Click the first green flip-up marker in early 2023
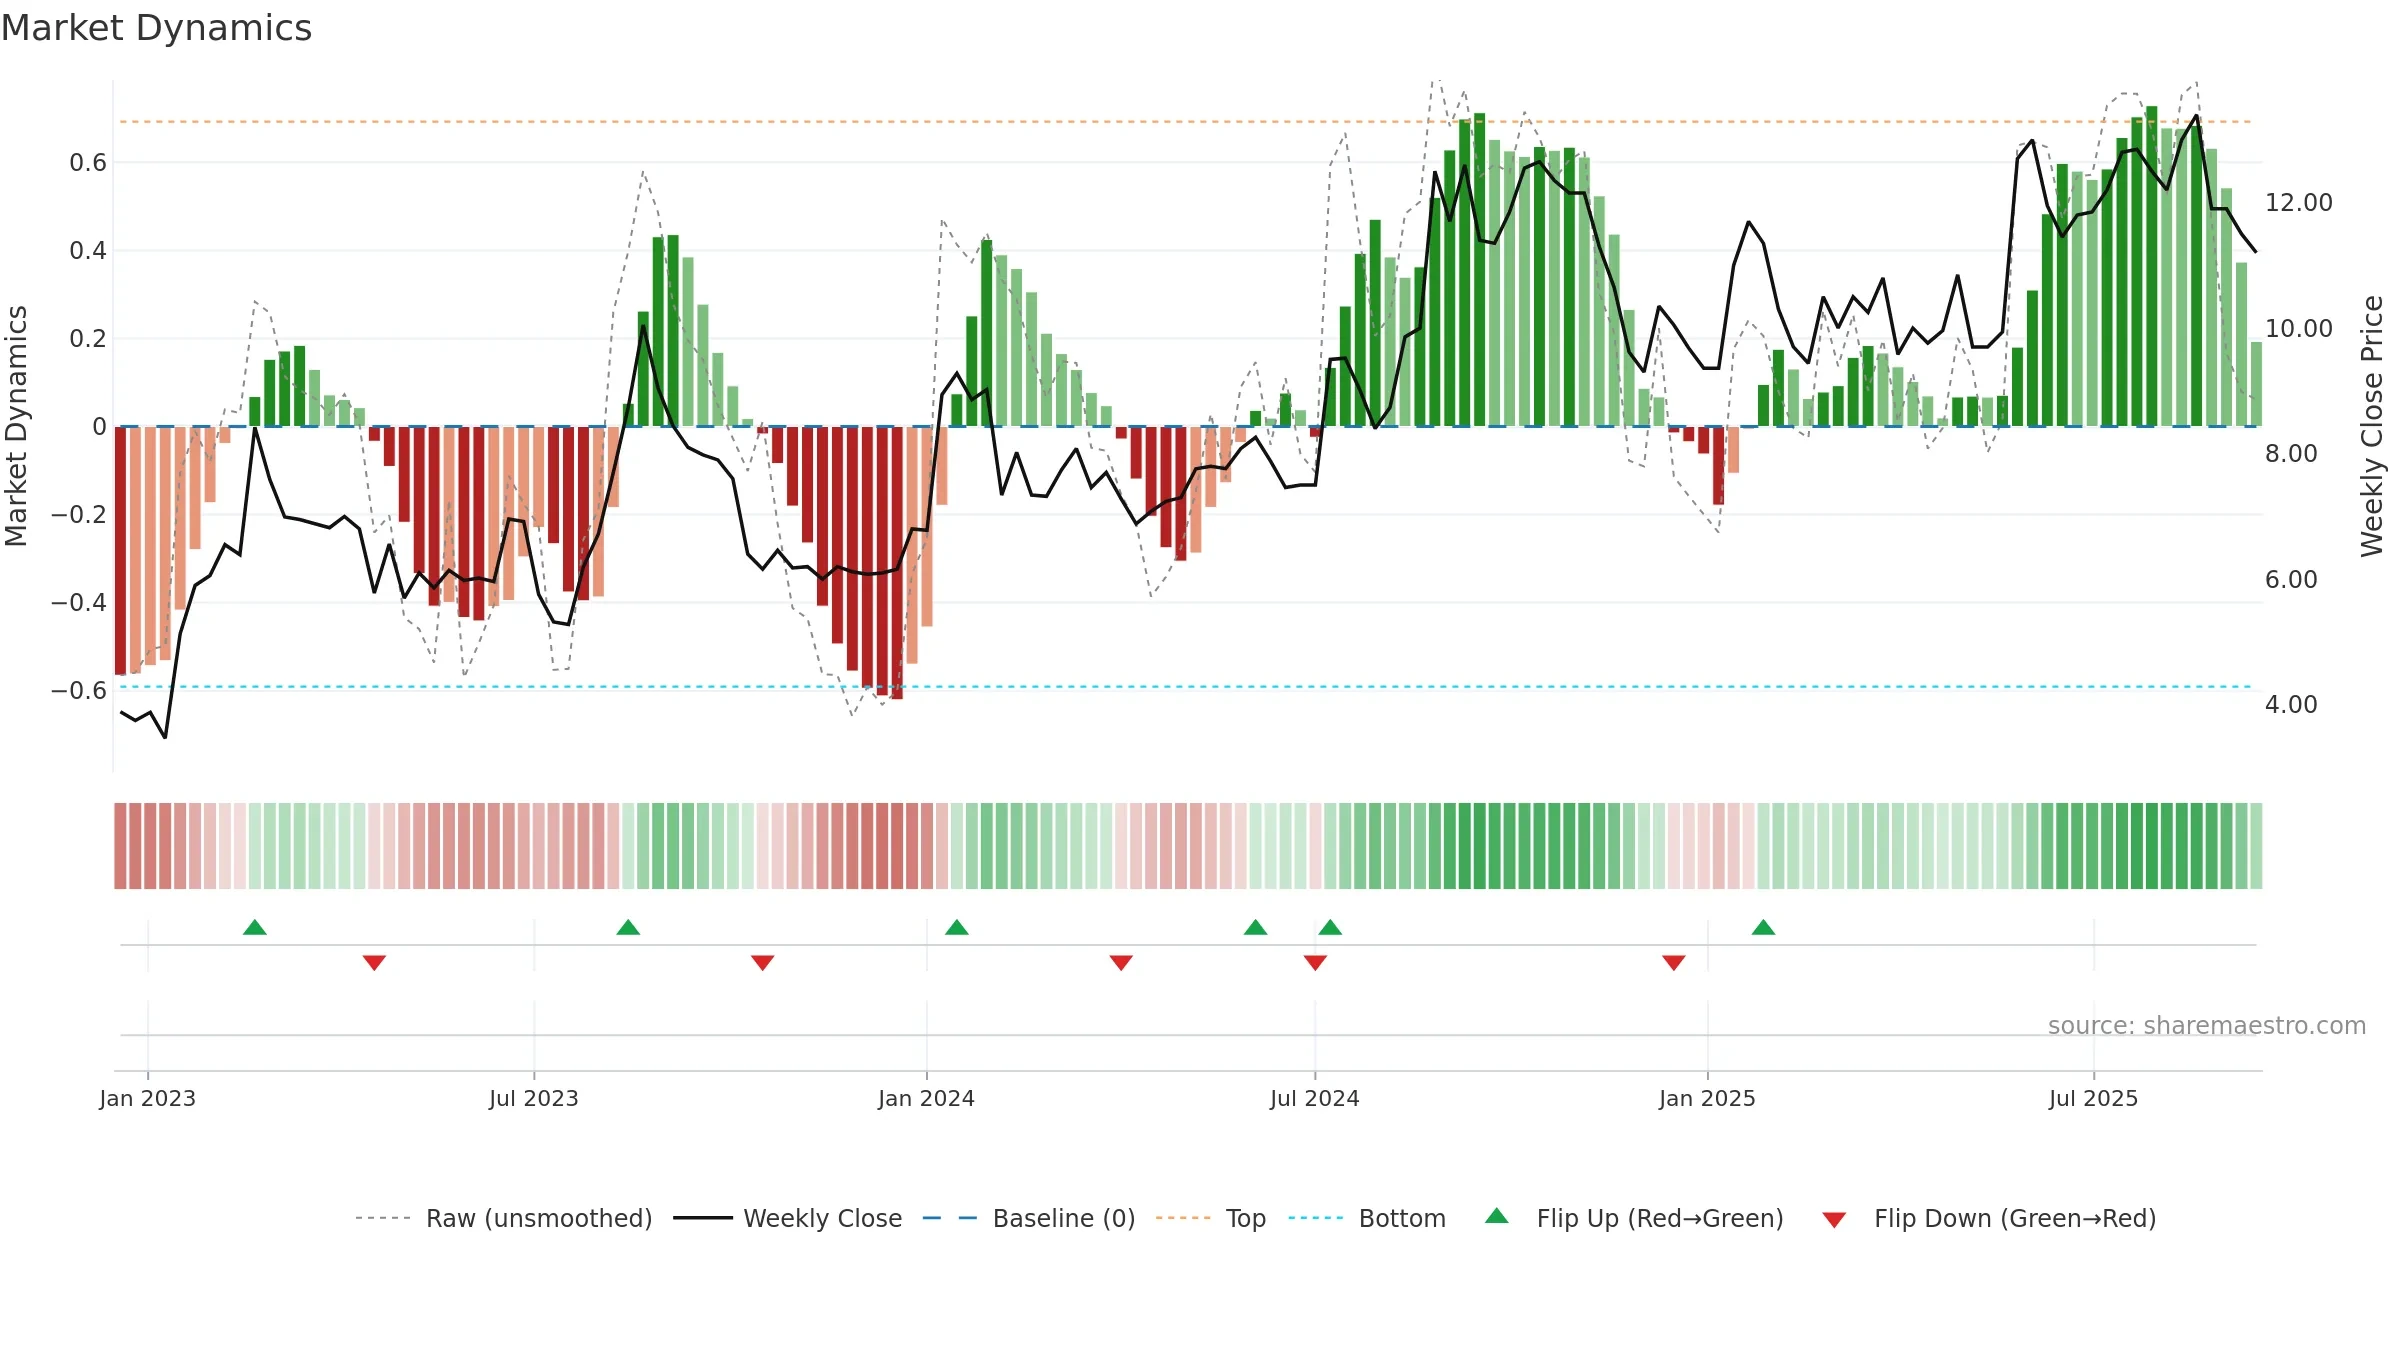This screenshot has height=1350, width=2400. point(255,927)
